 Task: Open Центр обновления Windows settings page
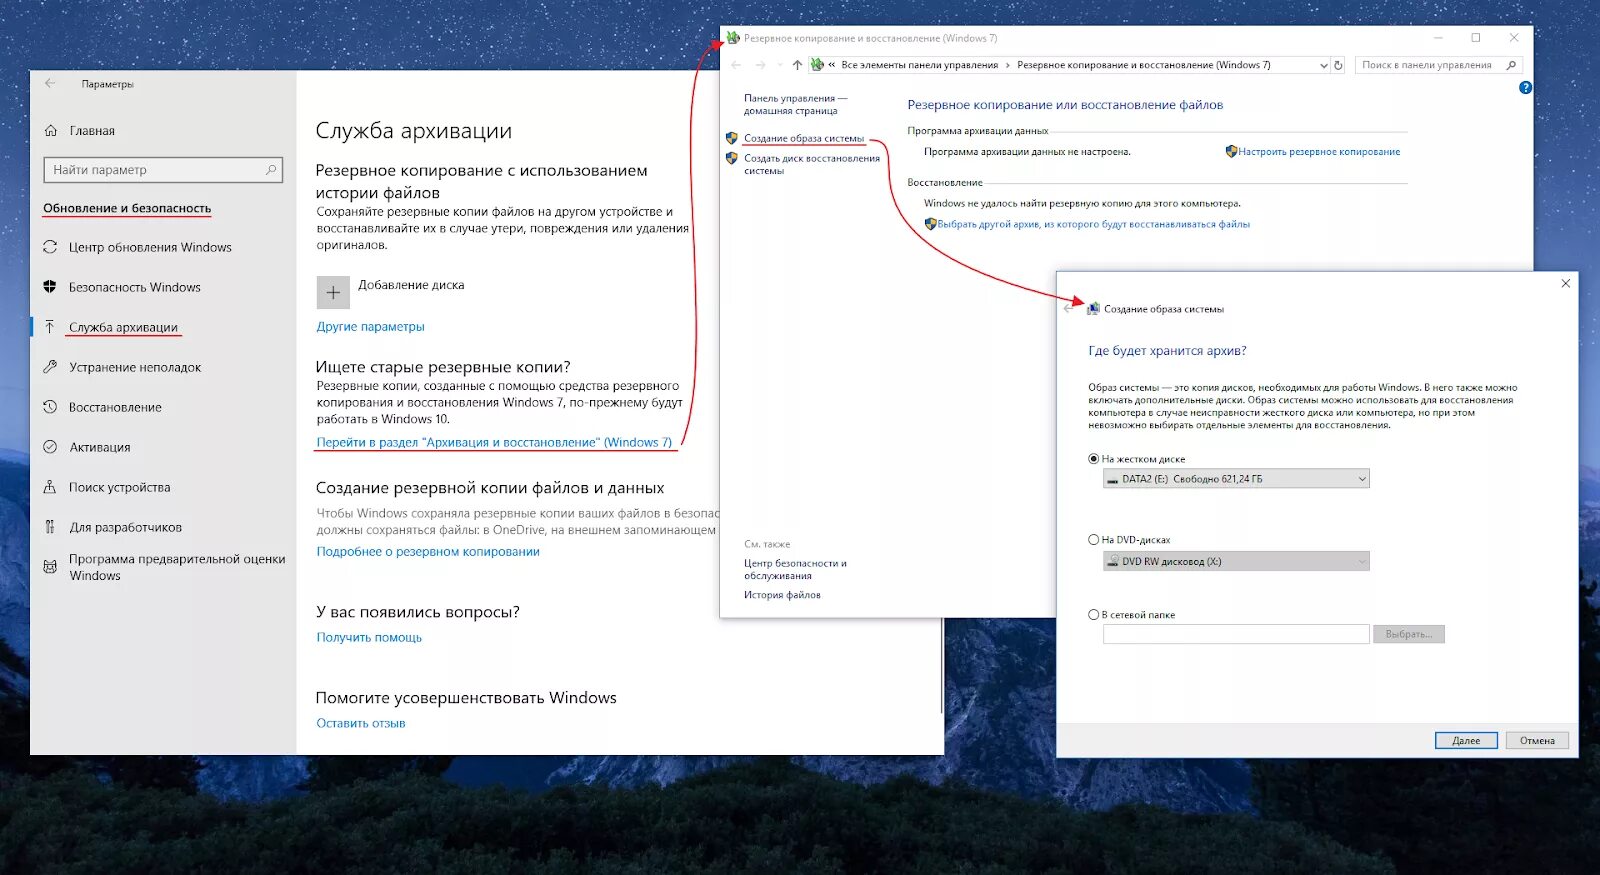coord(150,247)
